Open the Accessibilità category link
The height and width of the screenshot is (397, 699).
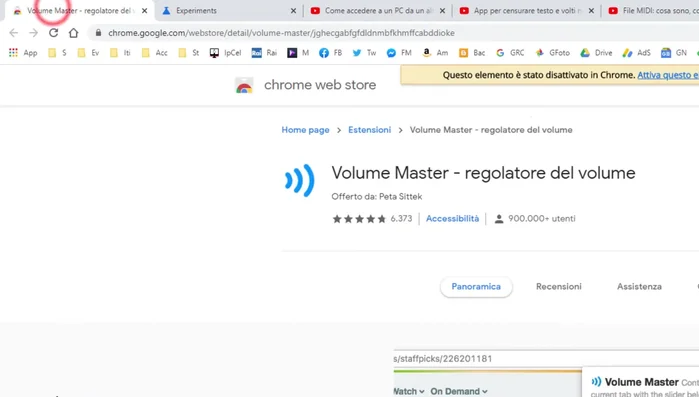[x=452, y=218]
